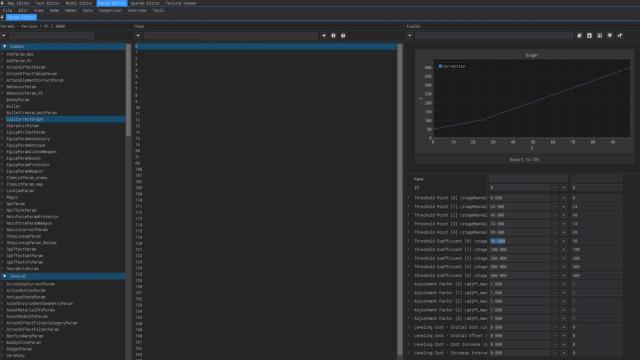Click the fourth icon in the Fields toolbar
Screen dimensions: 640x360
tap(610, 36)
